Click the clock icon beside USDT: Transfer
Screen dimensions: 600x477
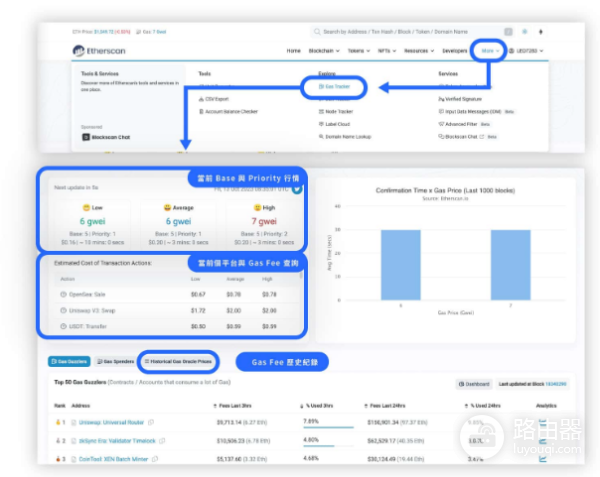coord(63,326)
